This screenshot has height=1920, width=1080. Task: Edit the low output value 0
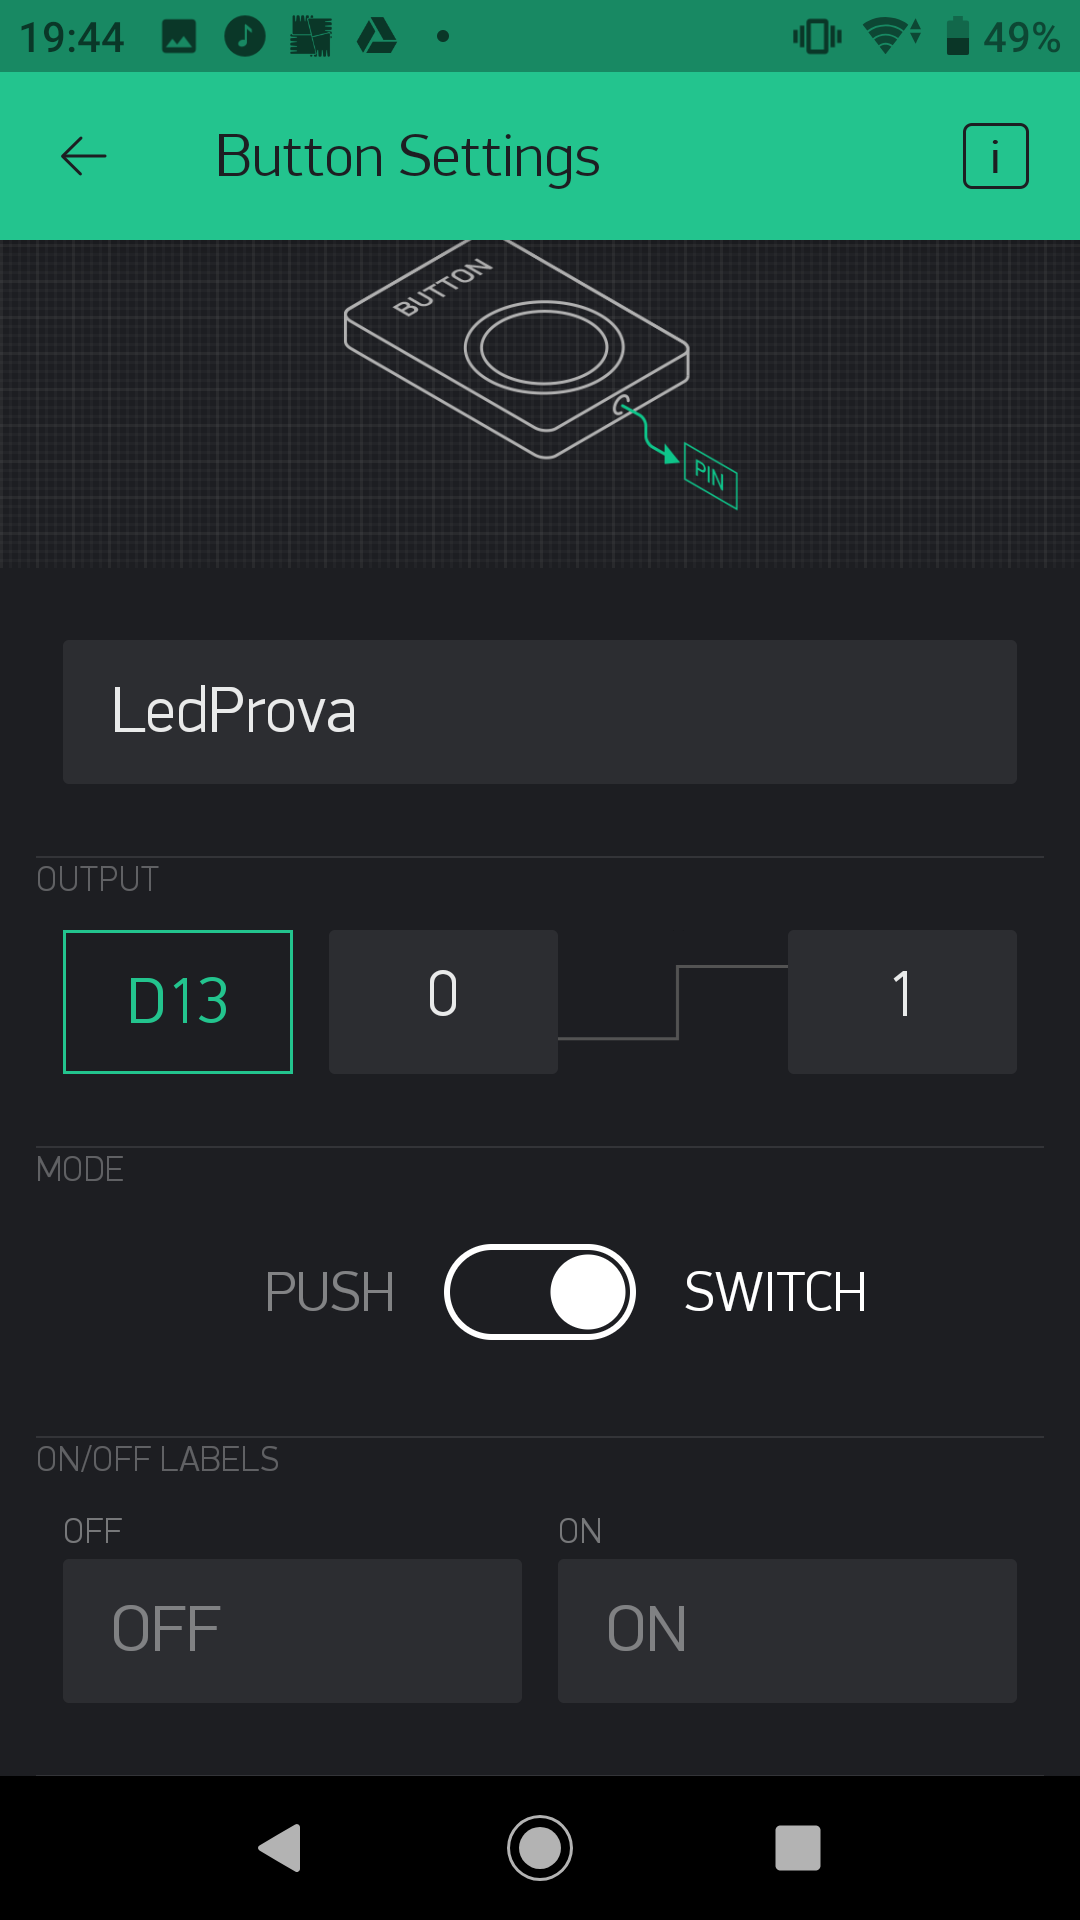pos(443,1002)
